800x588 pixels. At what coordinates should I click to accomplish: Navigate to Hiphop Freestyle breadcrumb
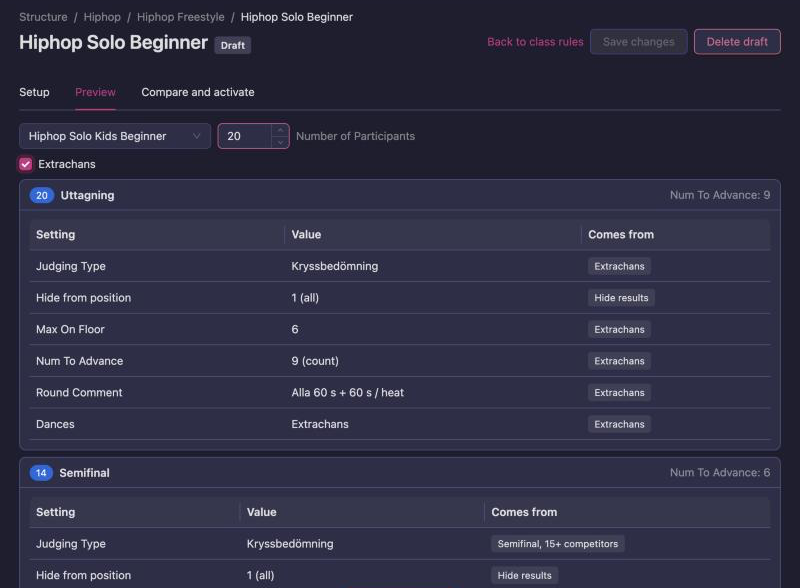(x=181, y=17)
